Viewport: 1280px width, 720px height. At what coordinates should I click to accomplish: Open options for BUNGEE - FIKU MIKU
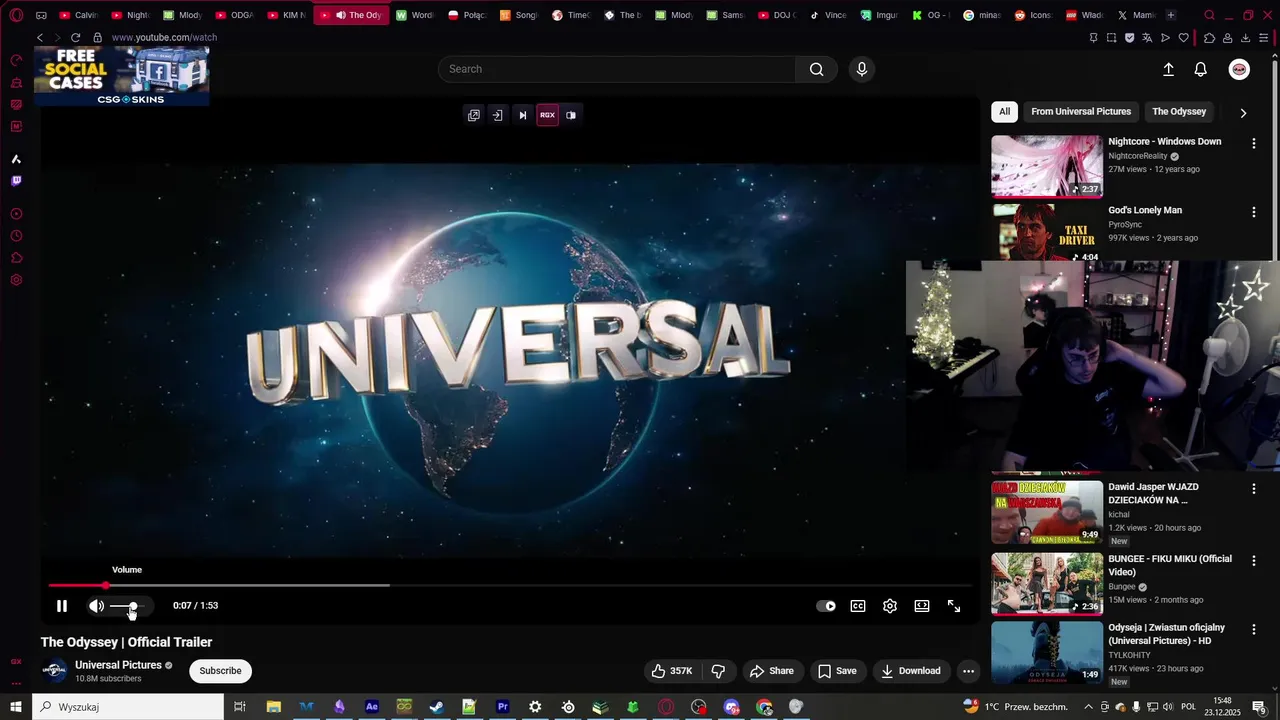(1253, 561)
